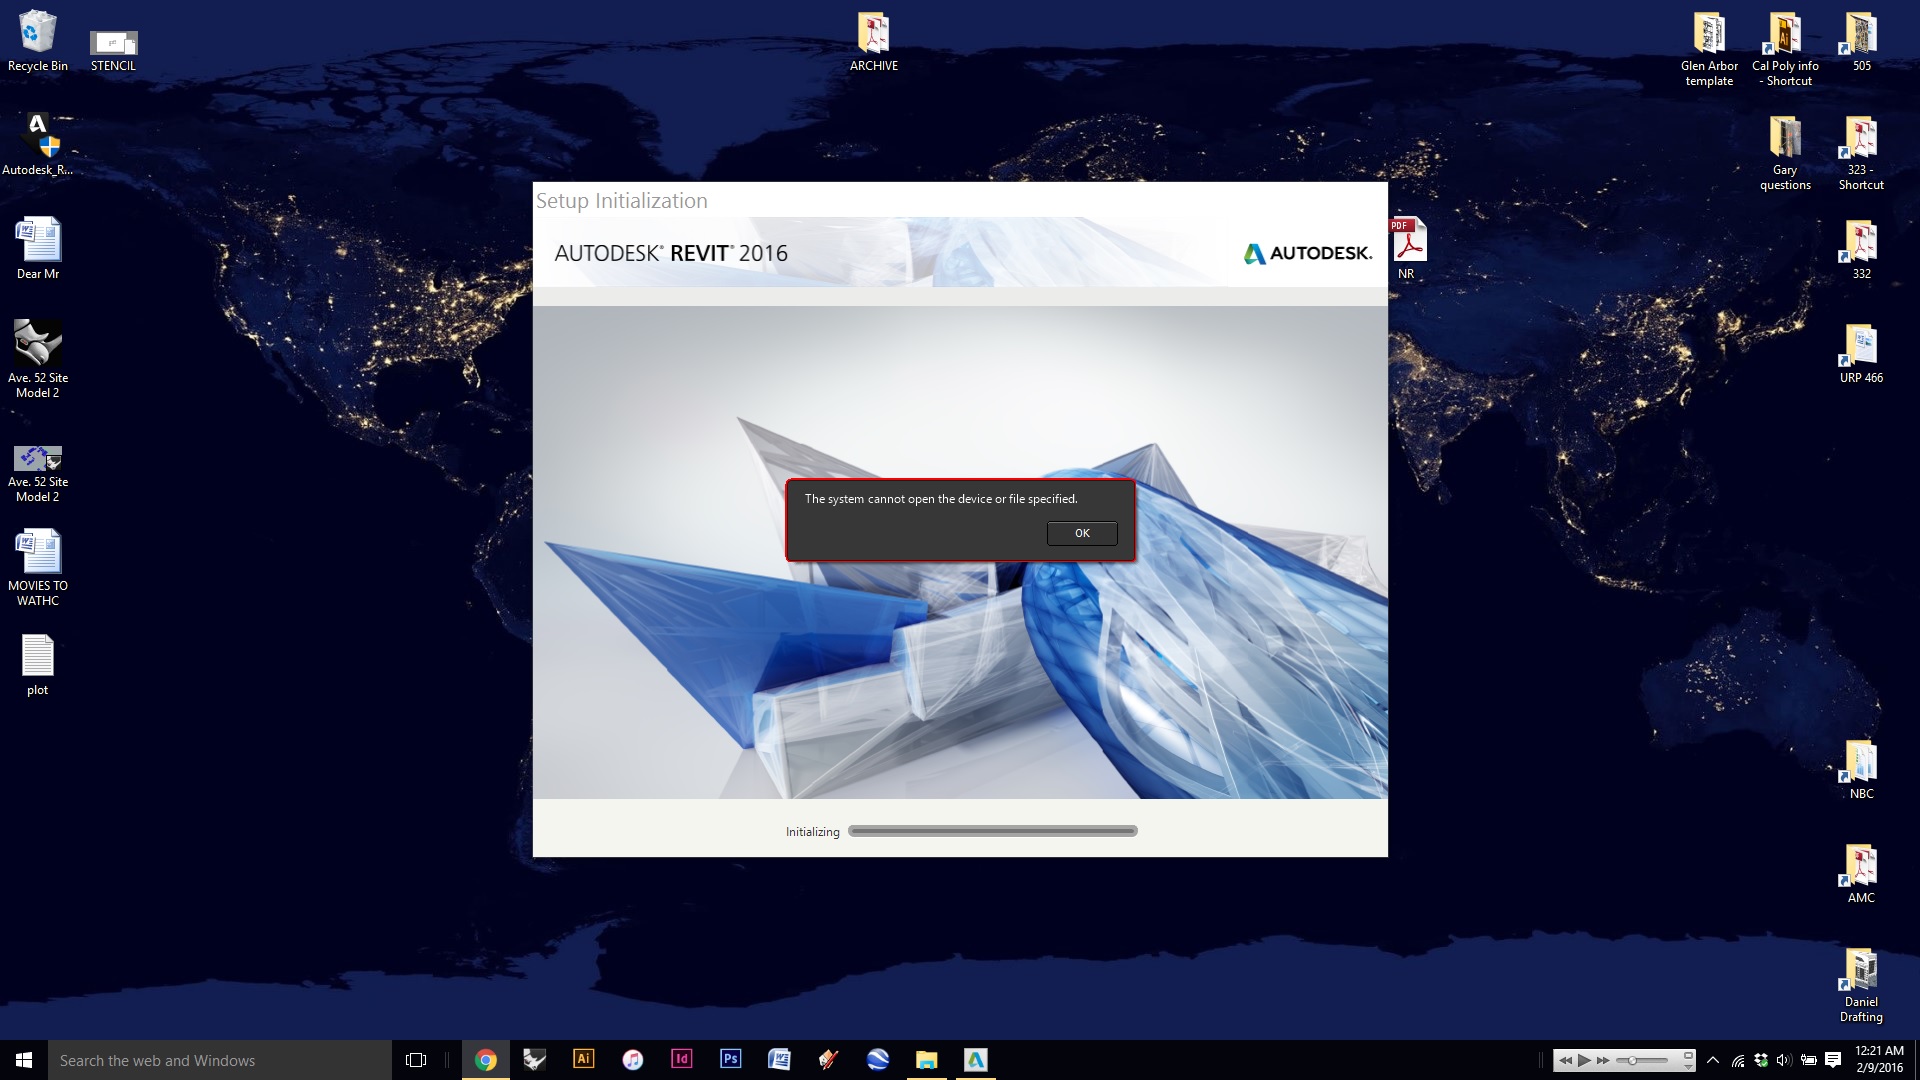Restore iTunes window from mini toolbar

(1689, 1055)
